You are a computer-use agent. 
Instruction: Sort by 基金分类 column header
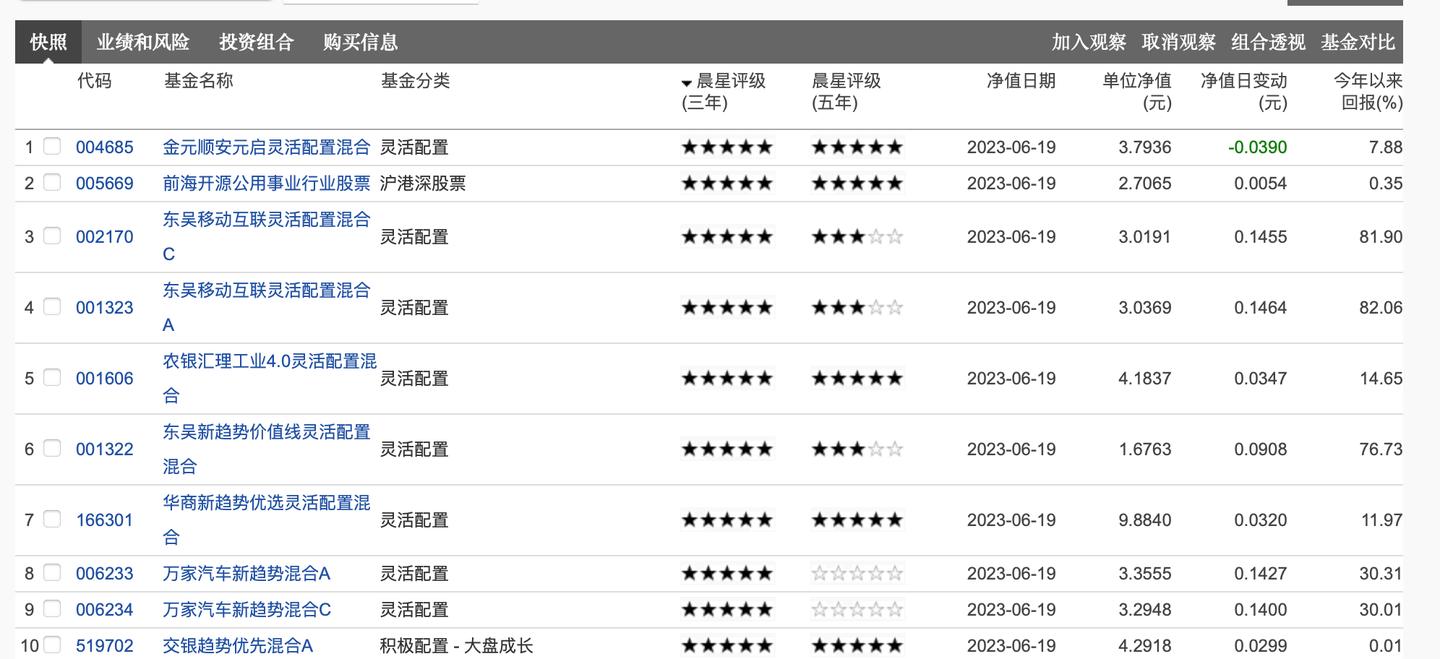tap(415, 81)
